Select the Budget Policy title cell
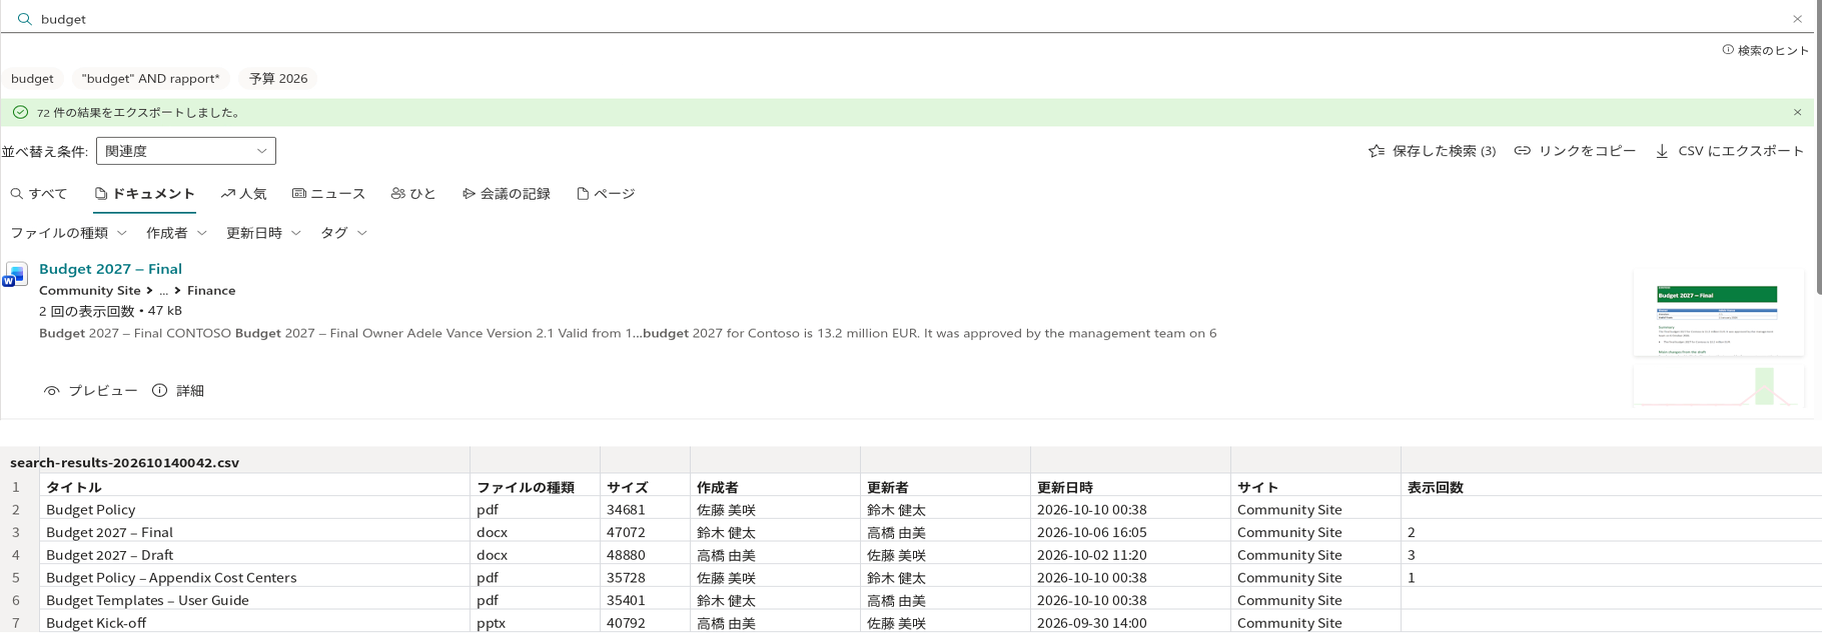 click(x=255, y=510)
